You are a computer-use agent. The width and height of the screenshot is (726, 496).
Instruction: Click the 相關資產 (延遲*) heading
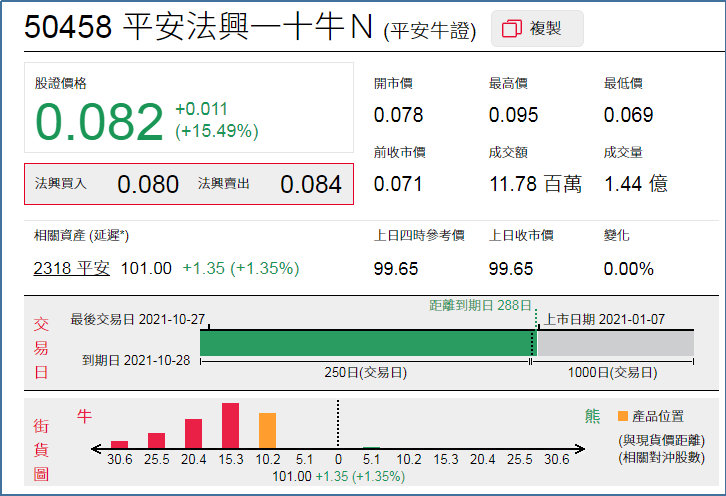pos(81,236)
